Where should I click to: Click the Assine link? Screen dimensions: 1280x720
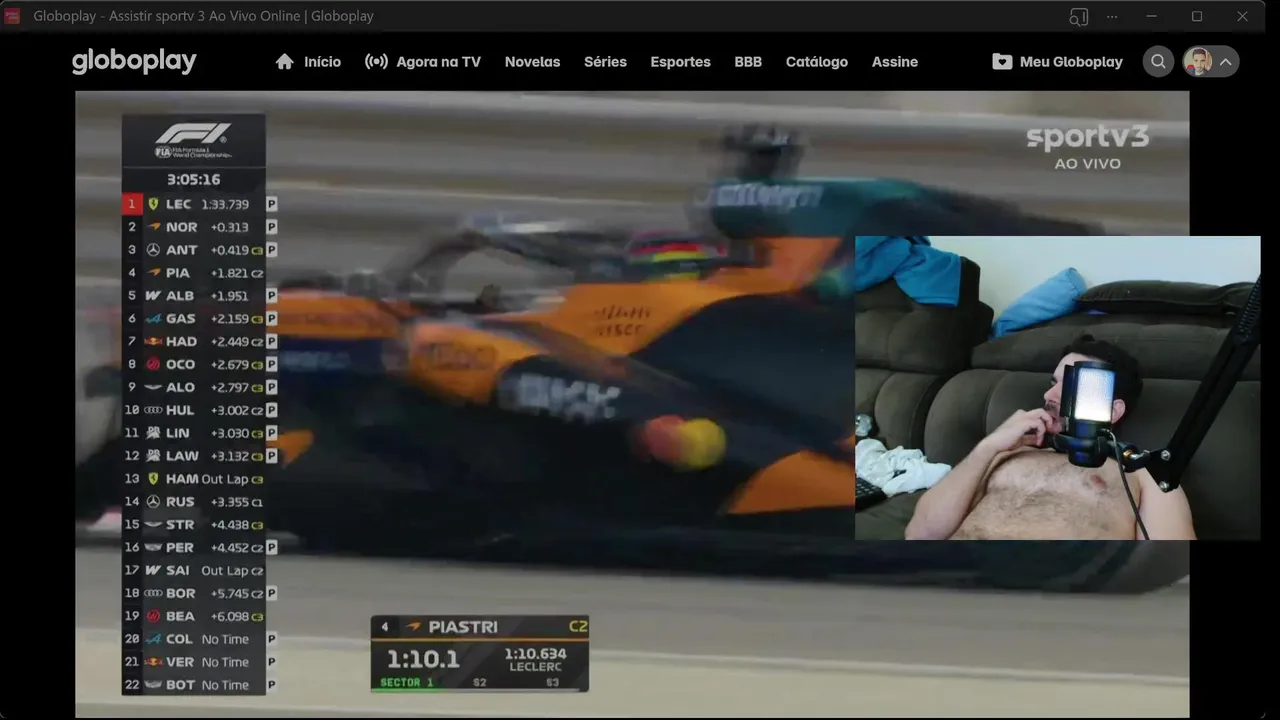coord(894,62)
